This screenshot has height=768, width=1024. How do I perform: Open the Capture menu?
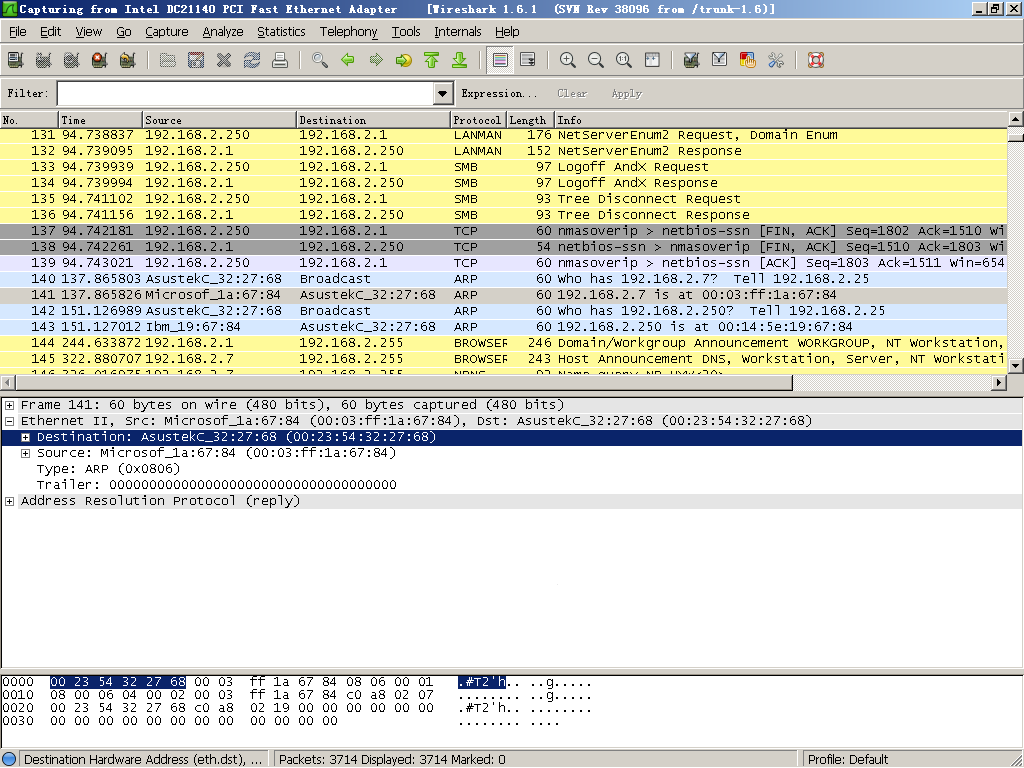167,31
